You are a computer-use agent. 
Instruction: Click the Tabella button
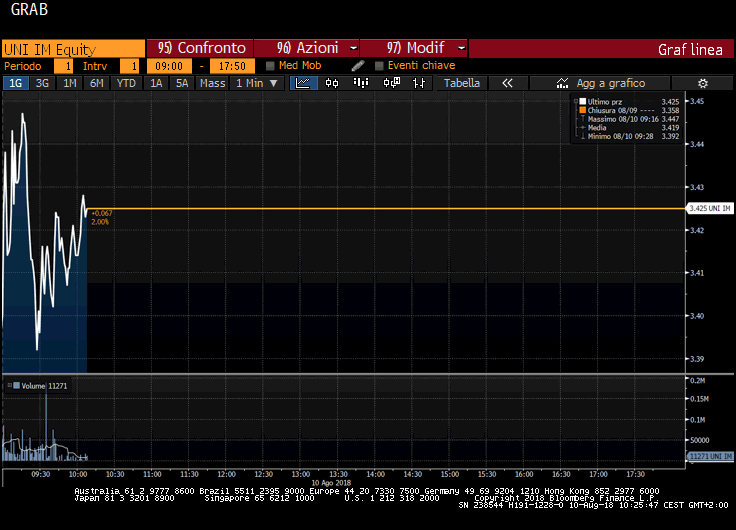462,83
